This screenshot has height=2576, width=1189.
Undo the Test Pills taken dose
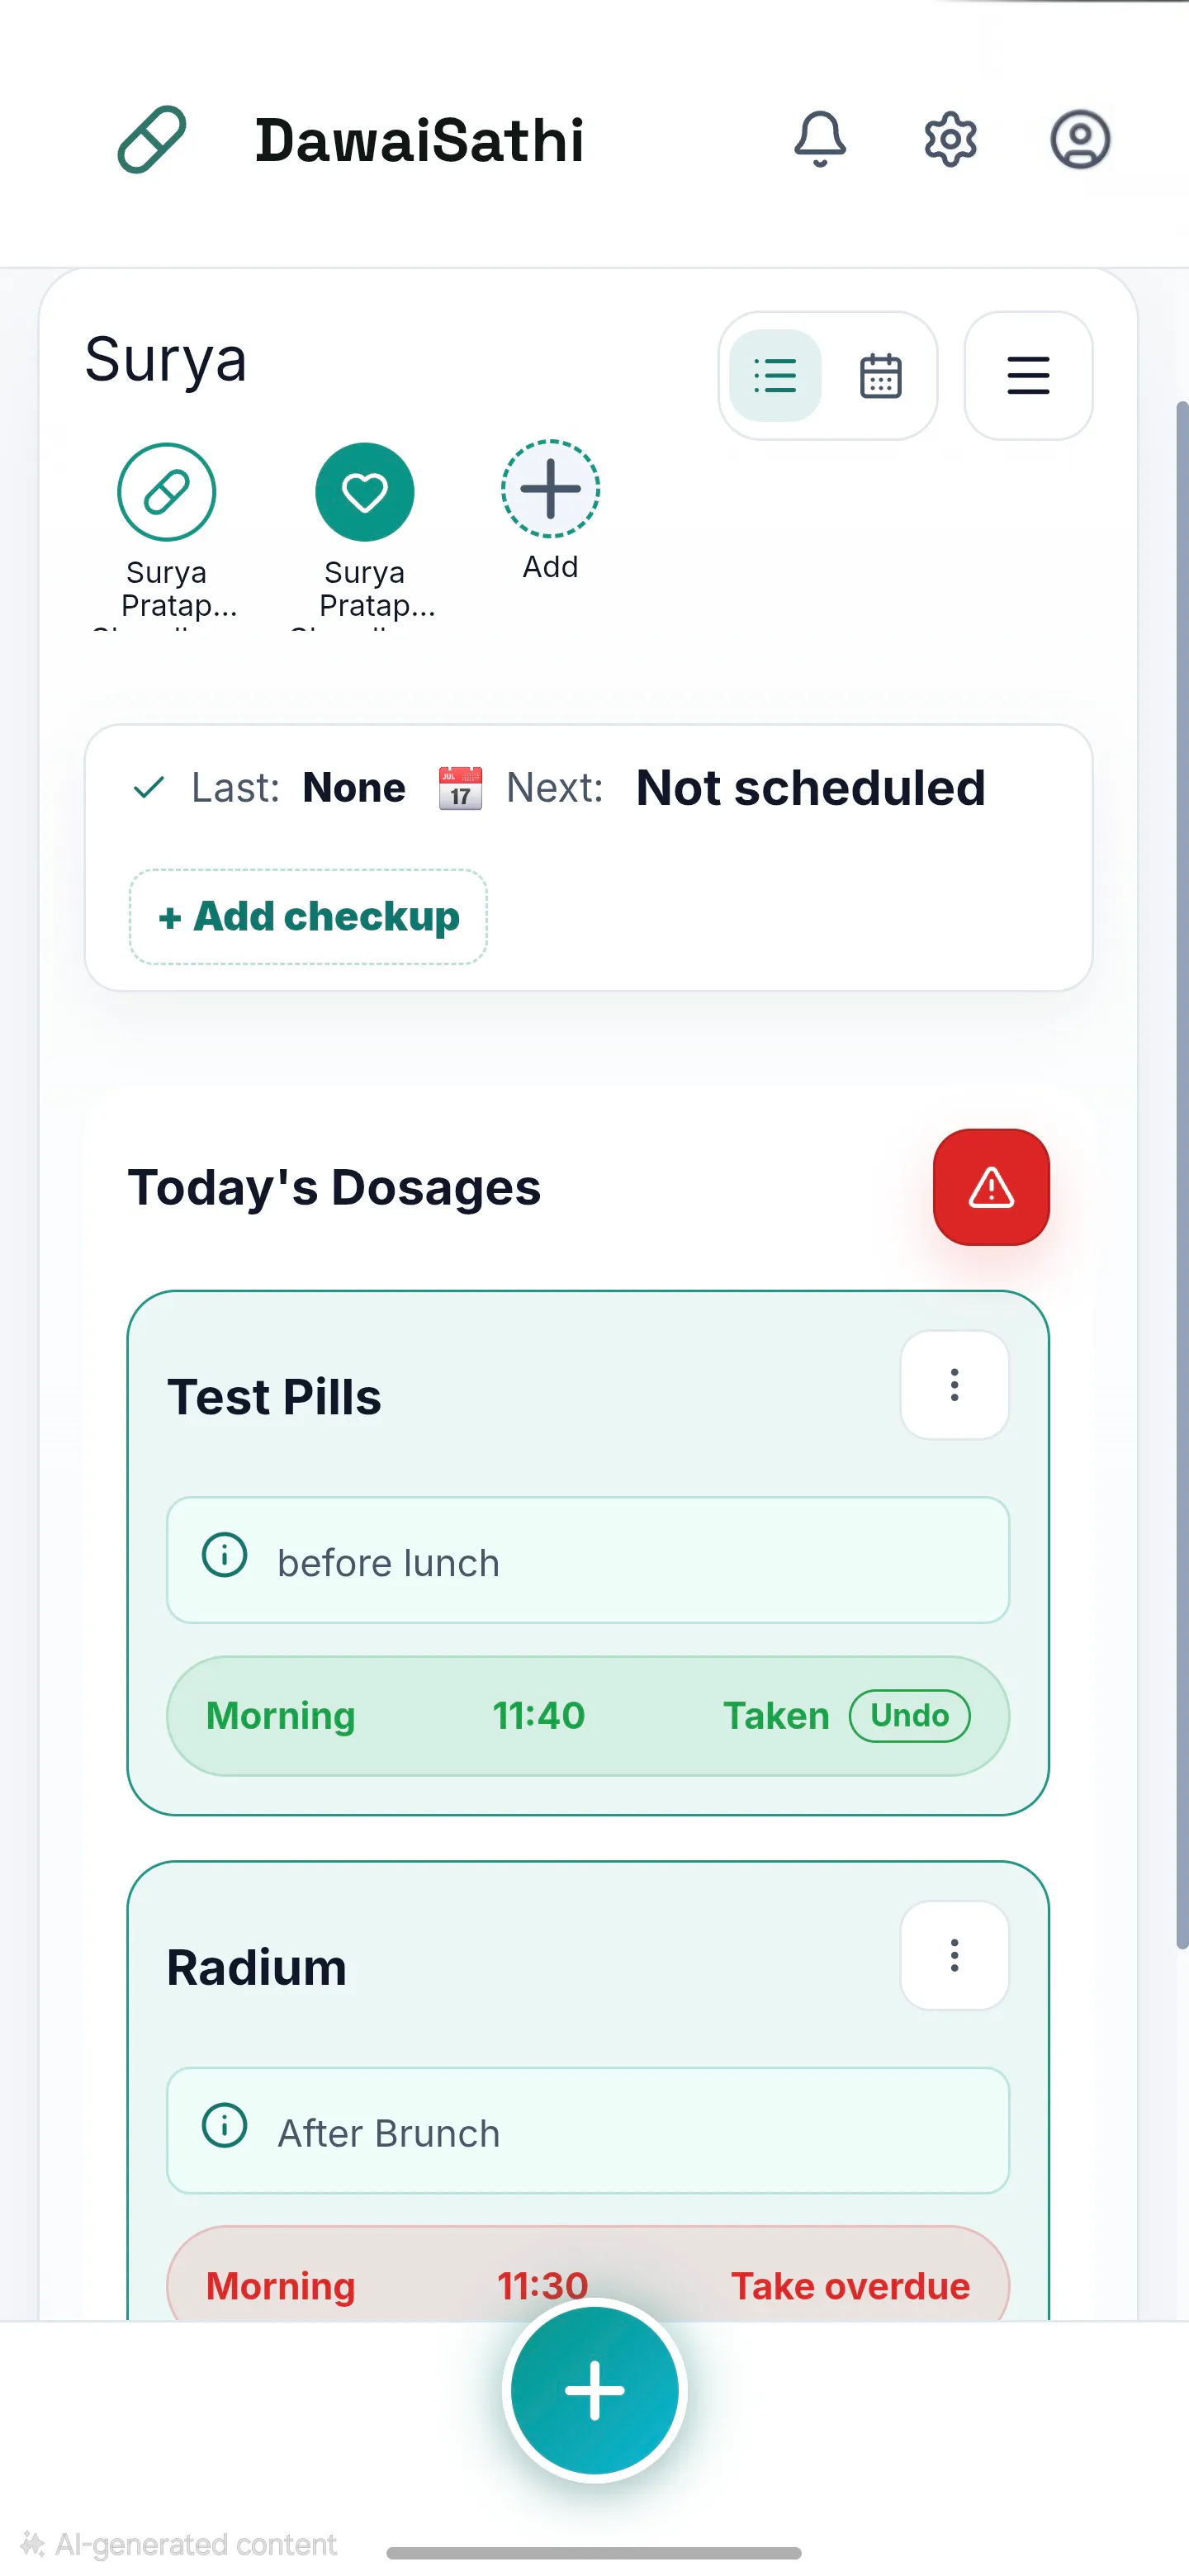click(909, 1716)
